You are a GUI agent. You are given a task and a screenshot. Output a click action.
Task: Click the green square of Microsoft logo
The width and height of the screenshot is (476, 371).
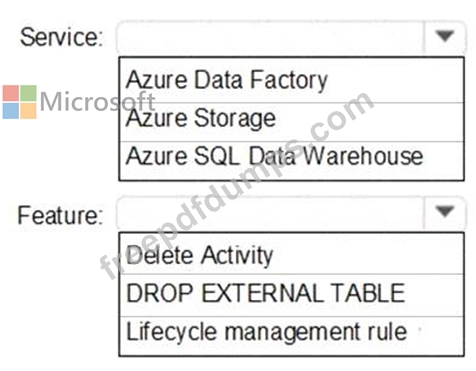pos(28,93)
